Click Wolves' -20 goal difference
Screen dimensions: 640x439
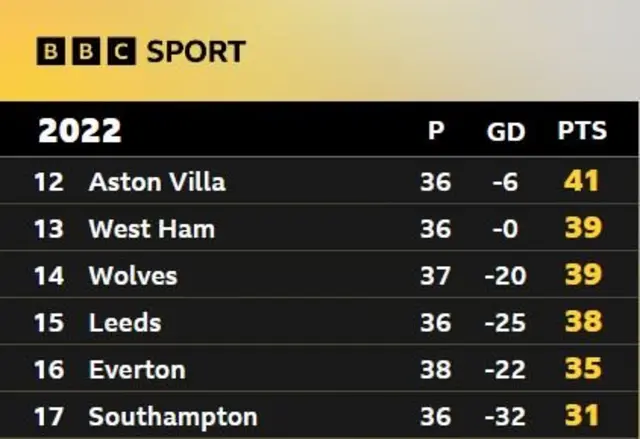(x=505, y=276)
